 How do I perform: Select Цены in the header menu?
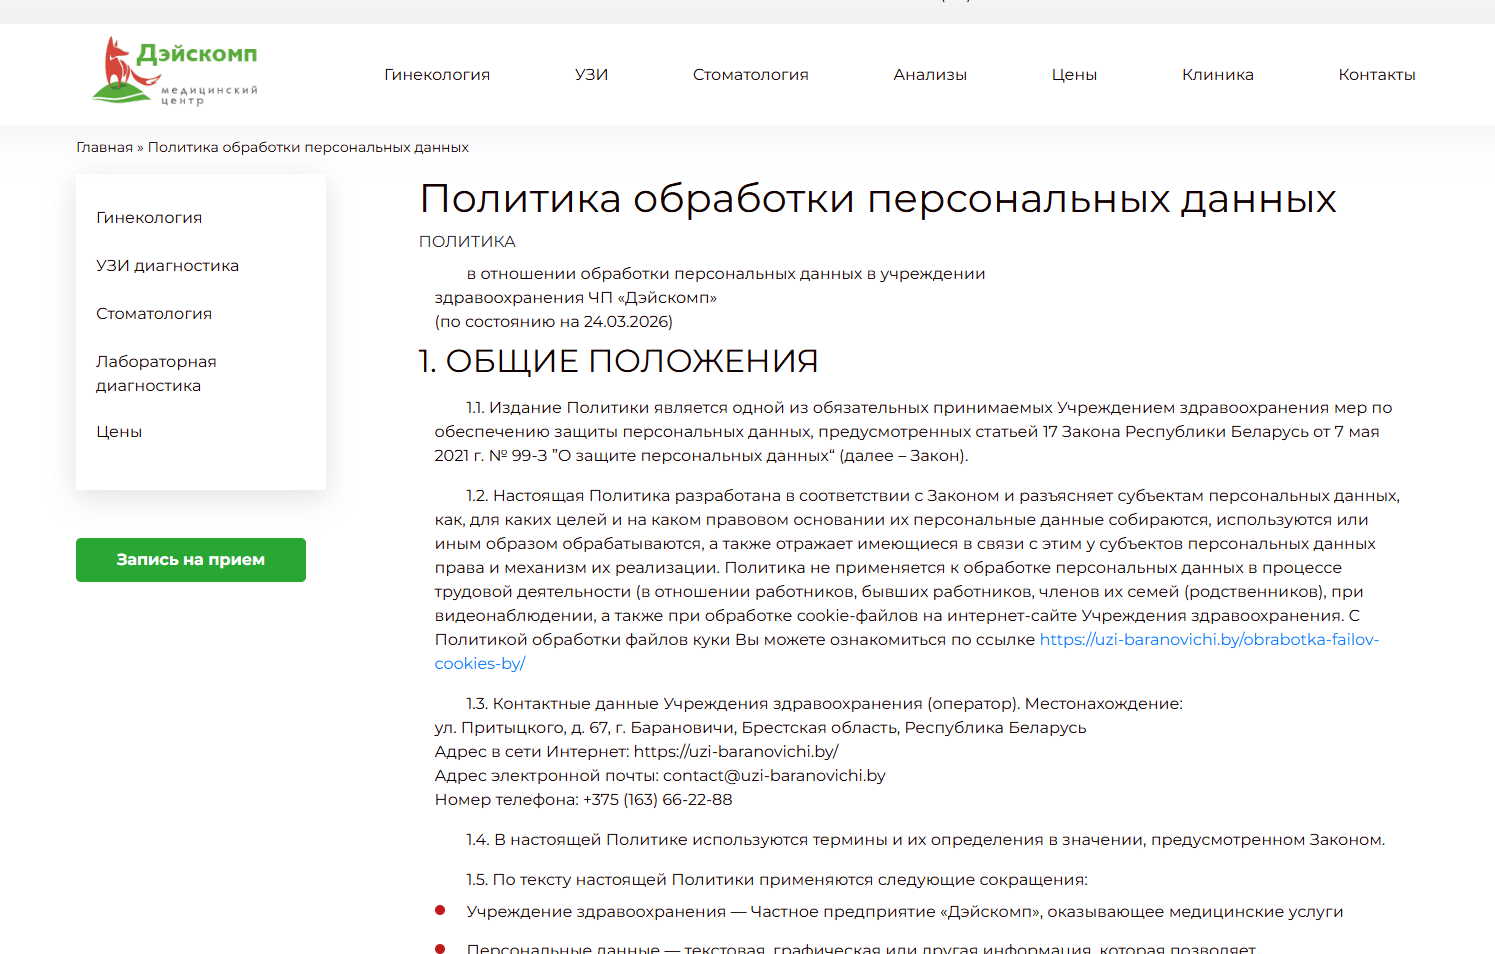click(x=1074, y=75)
